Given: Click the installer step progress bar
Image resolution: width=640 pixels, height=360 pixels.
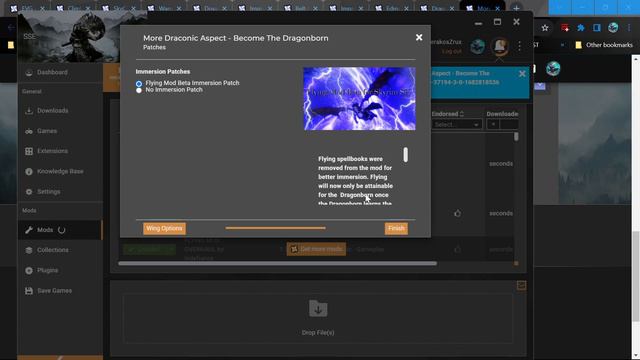Looking at the screenshot, I should [276, 228].
